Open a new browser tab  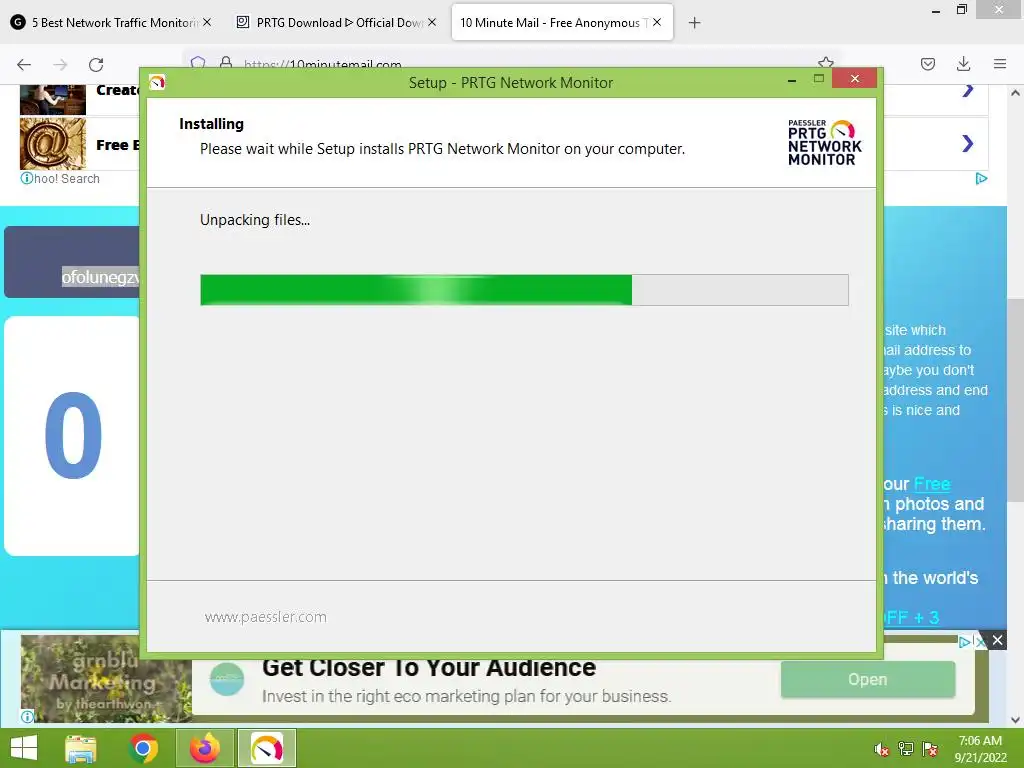pos(694,23)
